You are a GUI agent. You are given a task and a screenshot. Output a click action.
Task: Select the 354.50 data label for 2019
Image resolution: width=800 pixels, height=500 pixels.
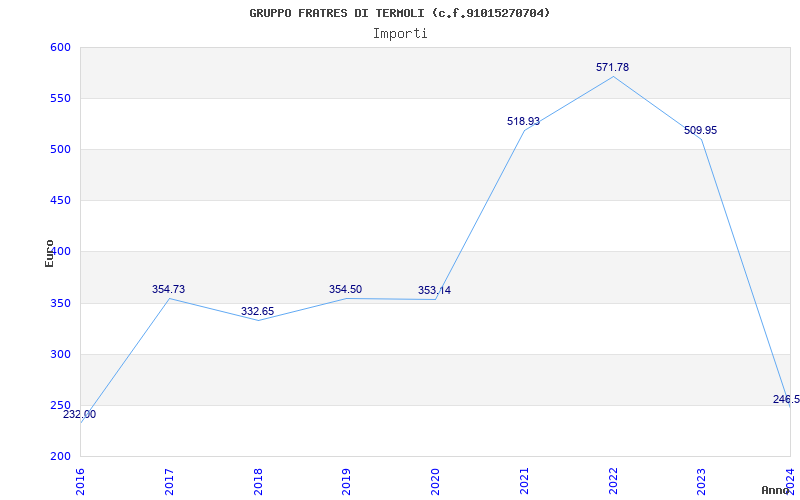[345, 290]
